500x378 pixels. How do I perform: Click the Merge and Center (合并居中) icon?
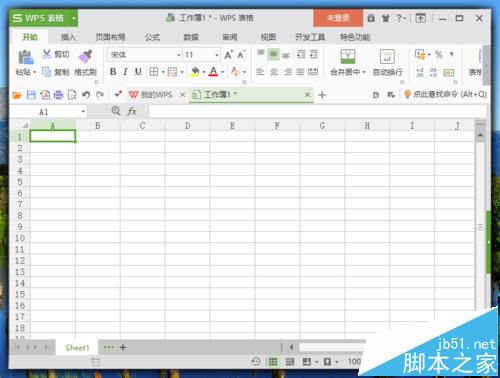click(x=348, y=56)
